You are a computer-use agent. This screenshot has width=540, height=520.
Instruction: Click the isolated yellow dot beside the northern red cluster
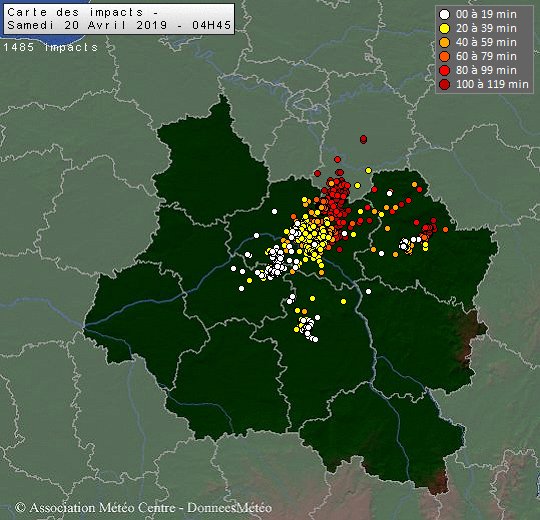(x=368, y=170)
